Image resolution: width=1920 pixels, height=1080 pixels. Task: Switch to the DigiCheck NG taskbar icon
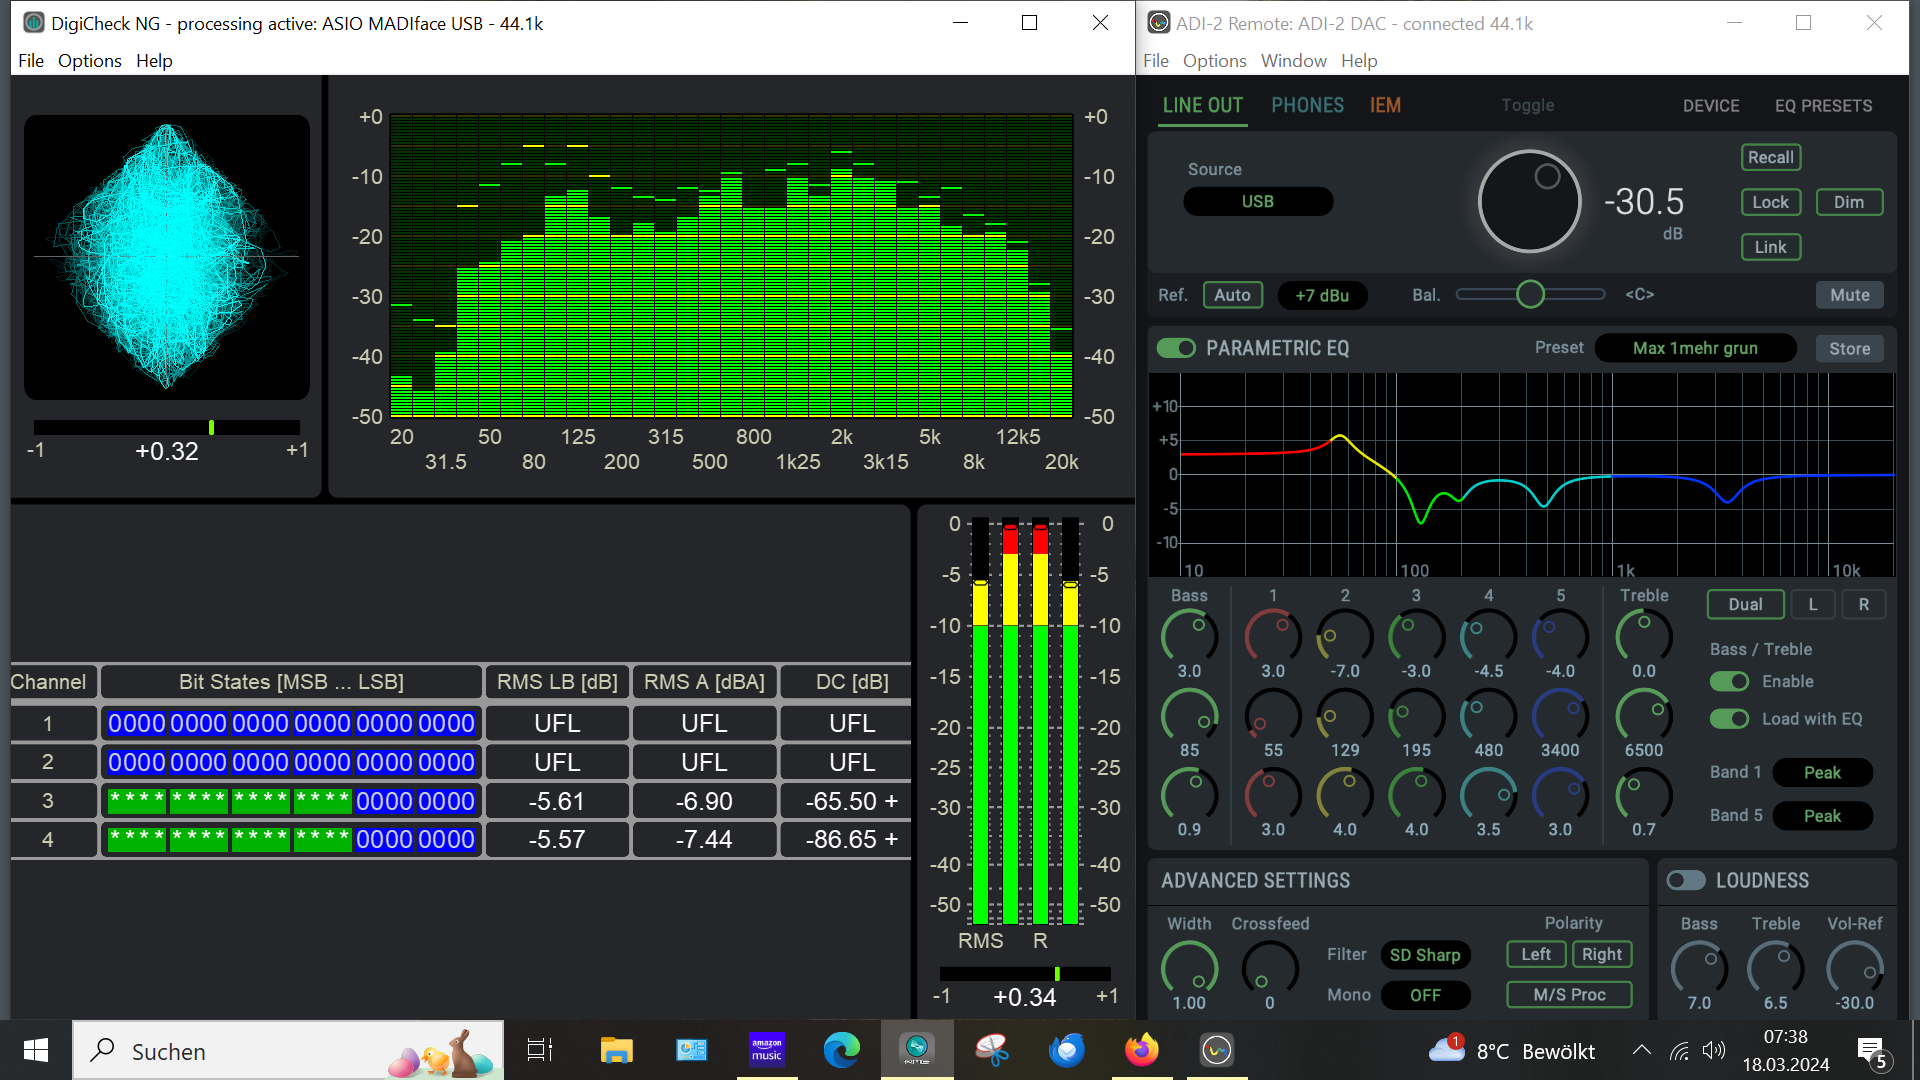917,1050
